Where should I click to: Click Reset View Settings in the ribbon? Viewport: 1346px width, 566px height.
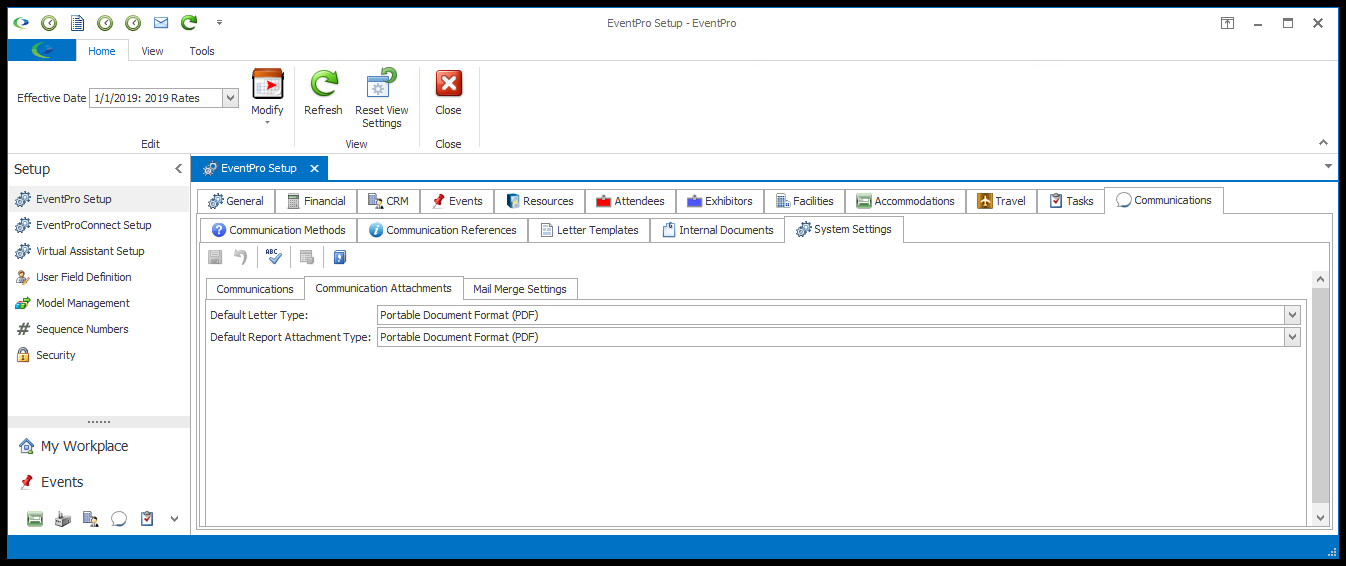pos(382,99)
